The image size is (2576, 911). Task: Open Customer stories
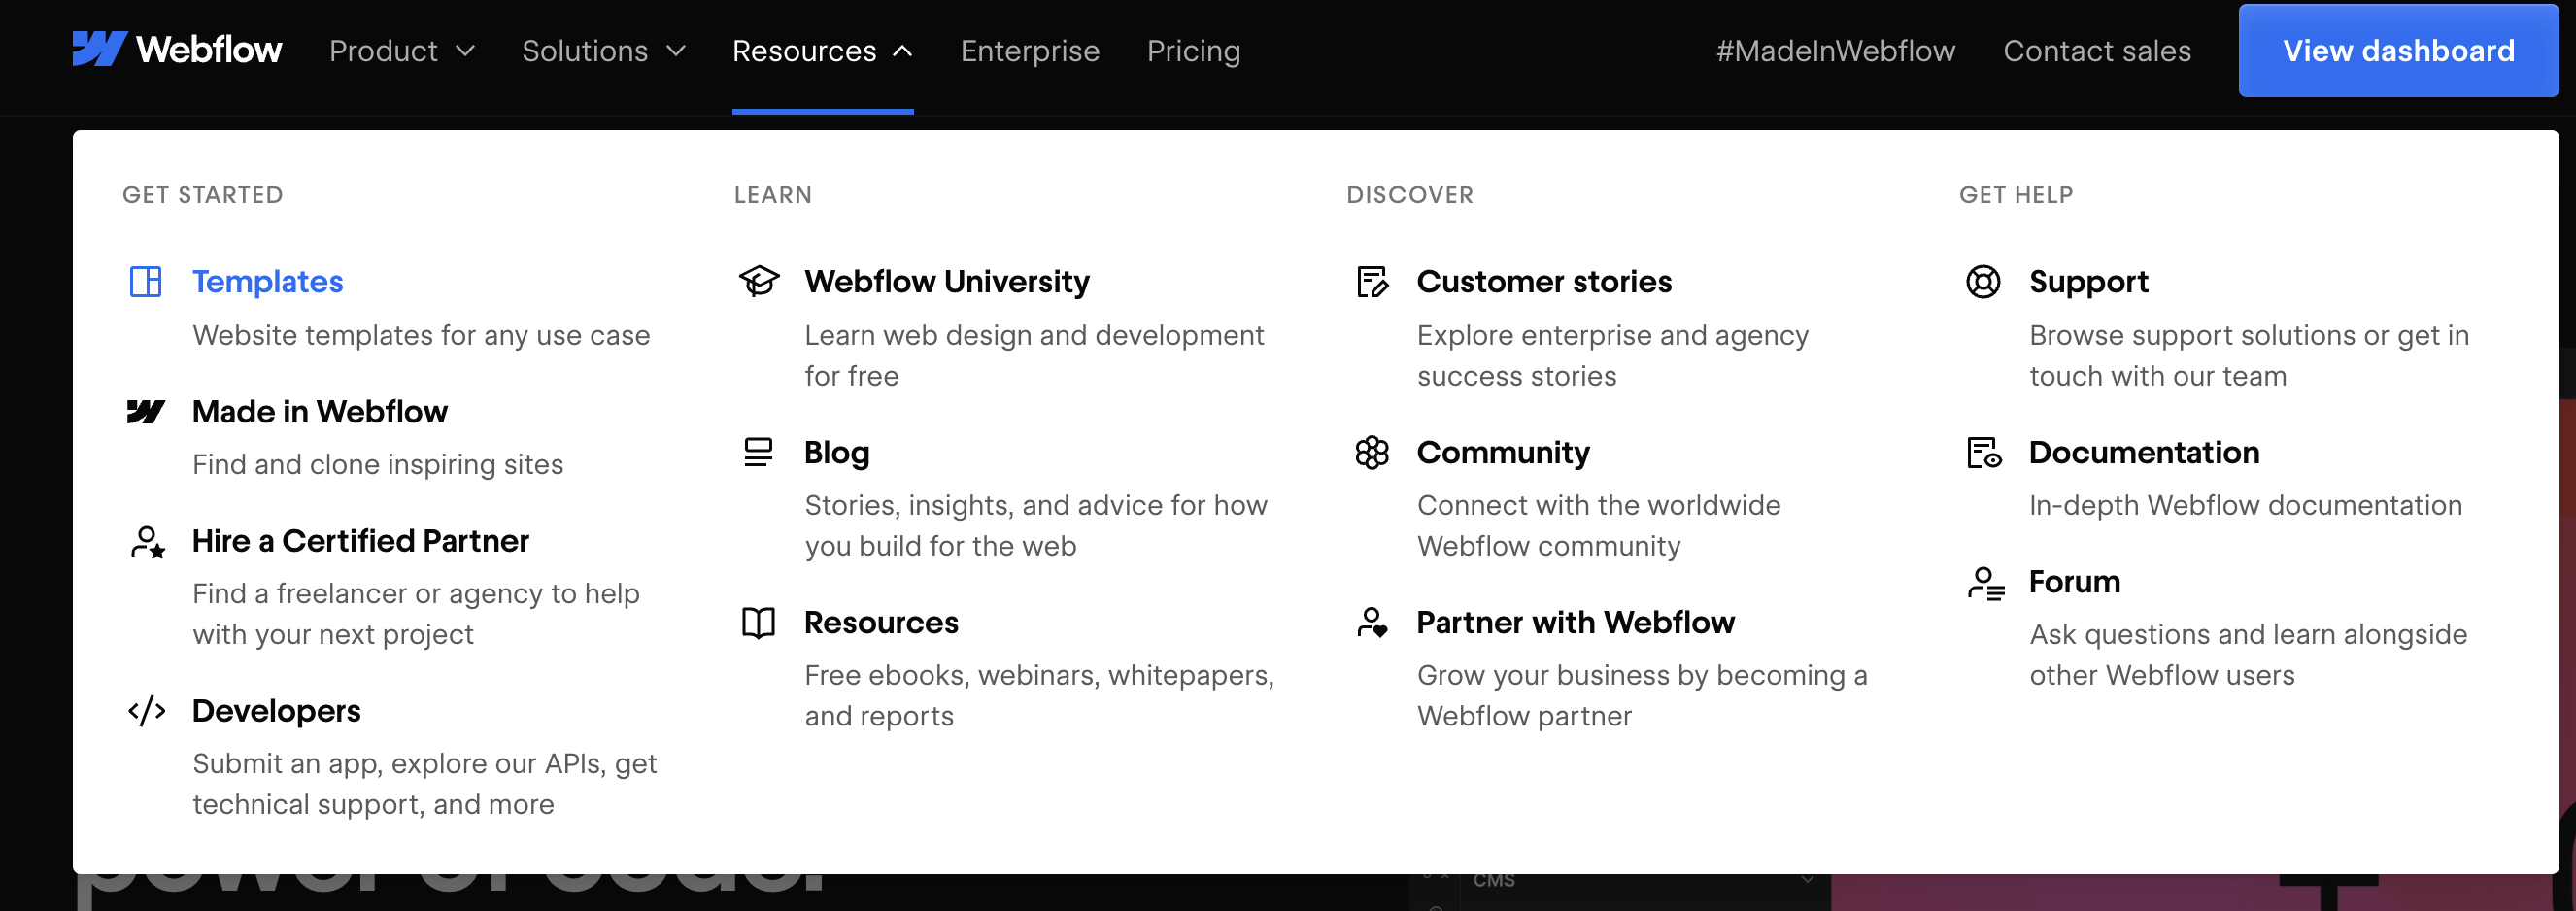point(1543,282)
